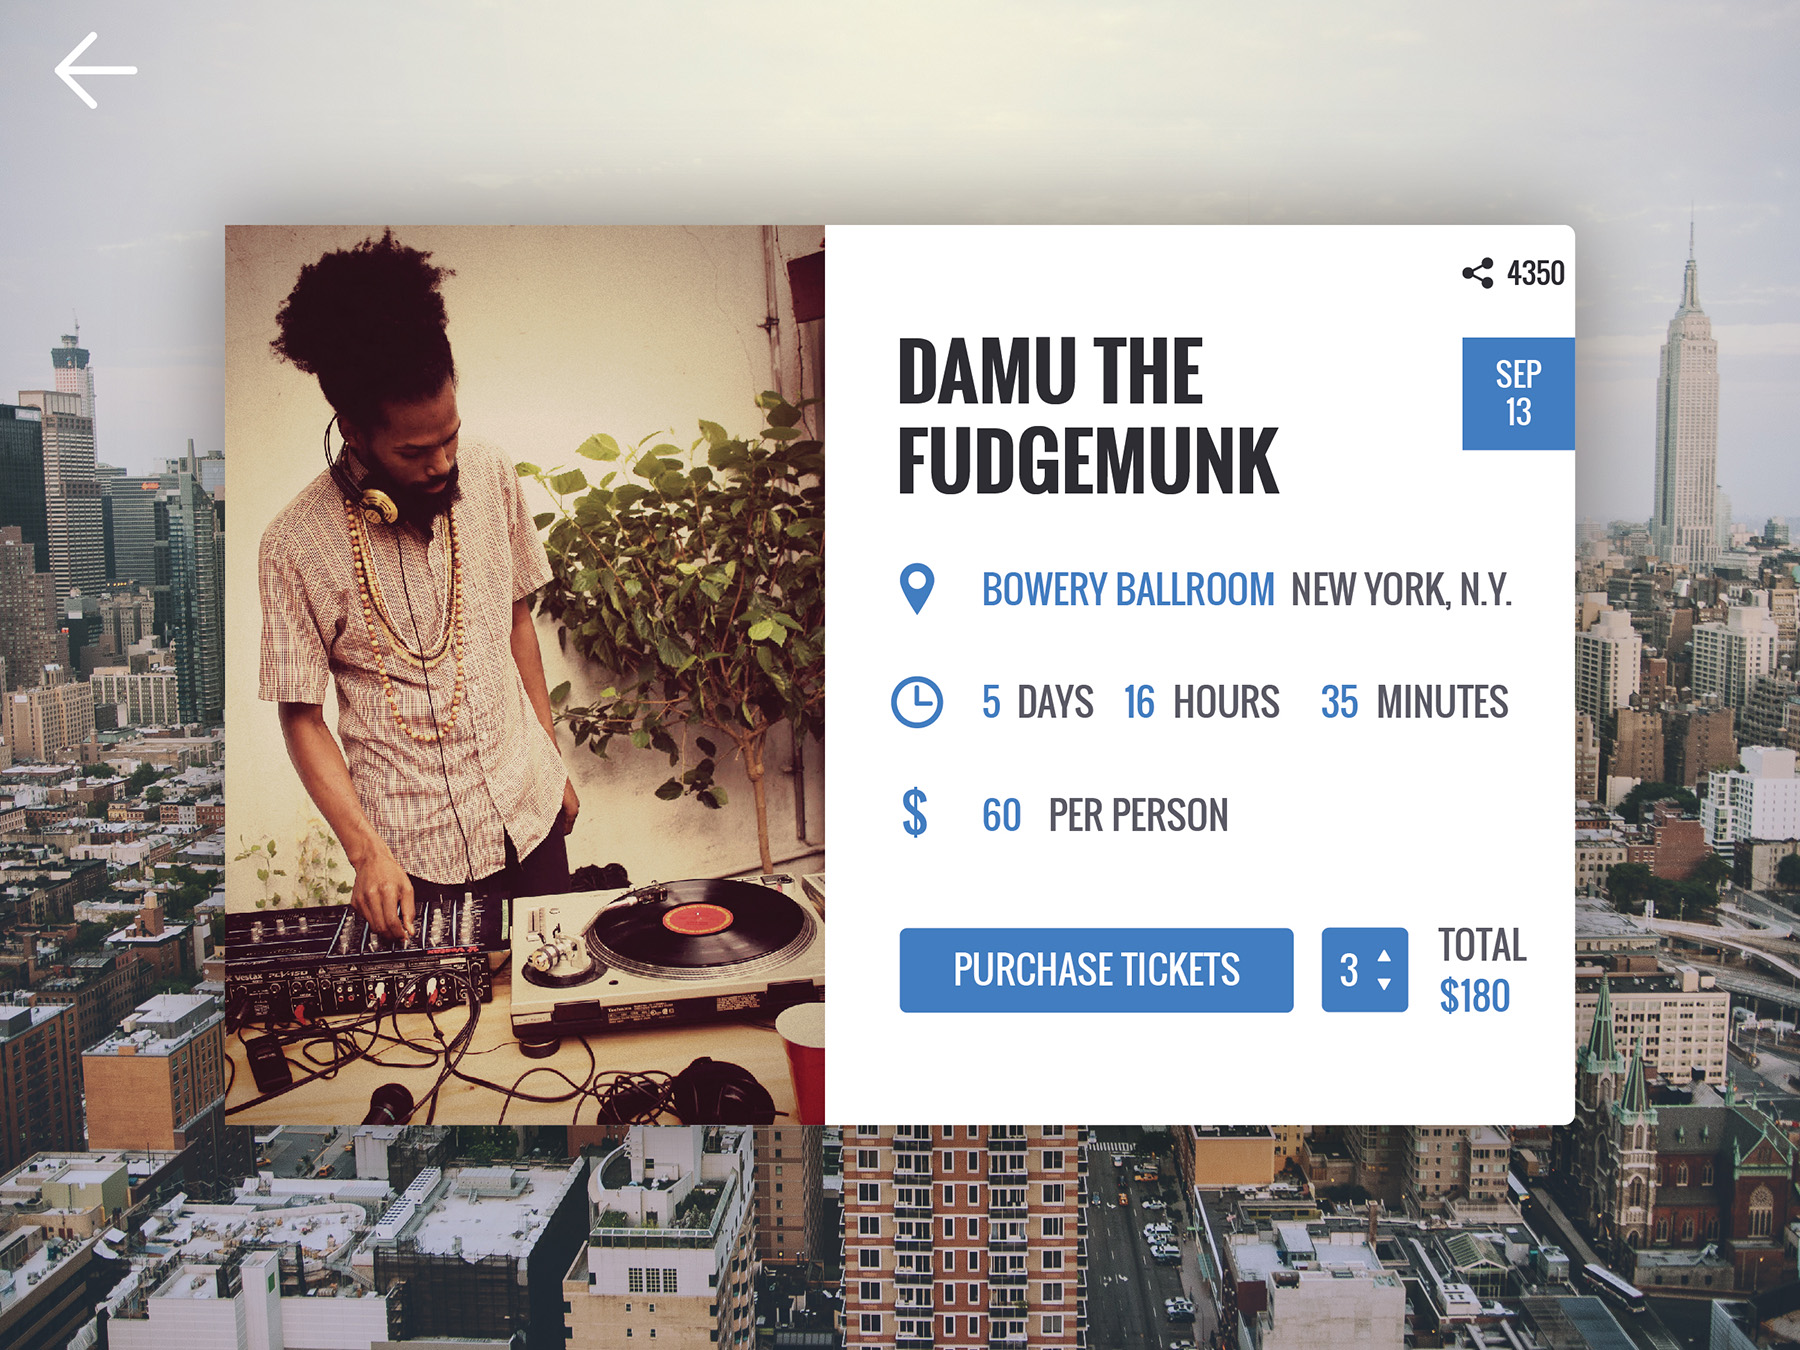The image size is (1800, 1350).
Task: Decrease ticket quantity with down arrow
Action: click(x=1384, y=984)
